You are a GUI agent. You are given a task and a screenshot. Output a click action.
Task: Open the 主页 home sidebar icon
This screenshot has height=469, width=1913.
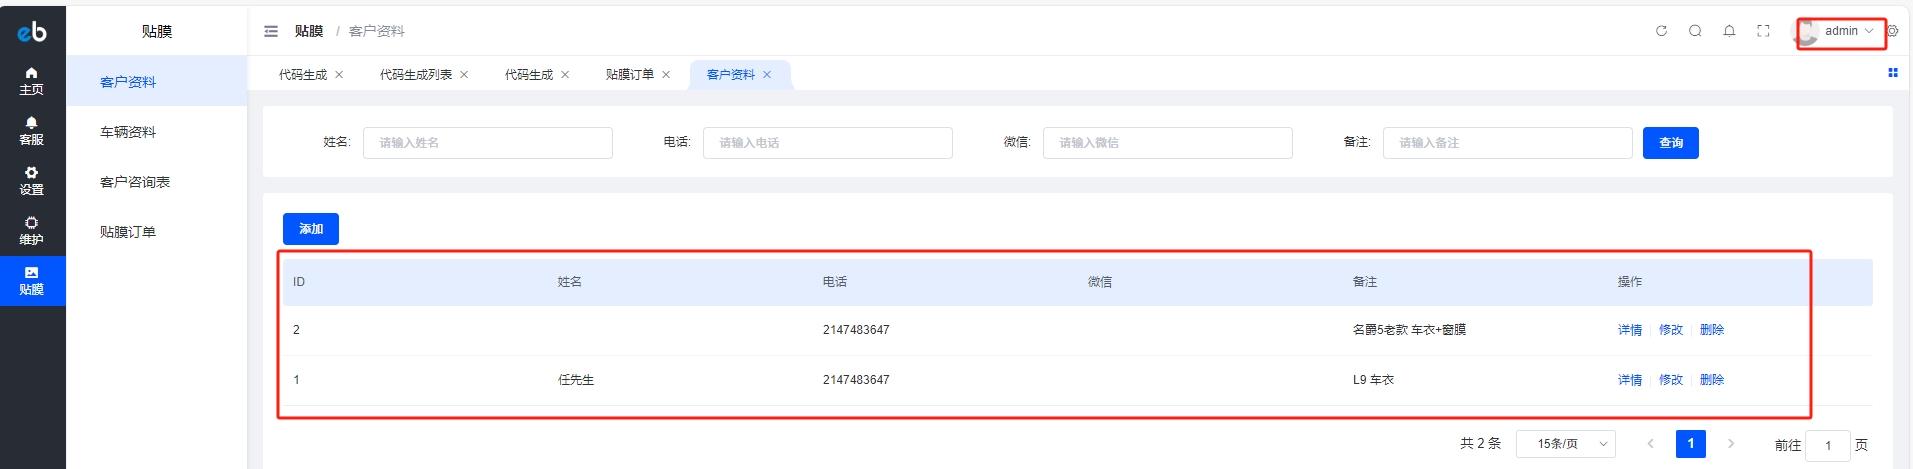click(x=32, y=81)
